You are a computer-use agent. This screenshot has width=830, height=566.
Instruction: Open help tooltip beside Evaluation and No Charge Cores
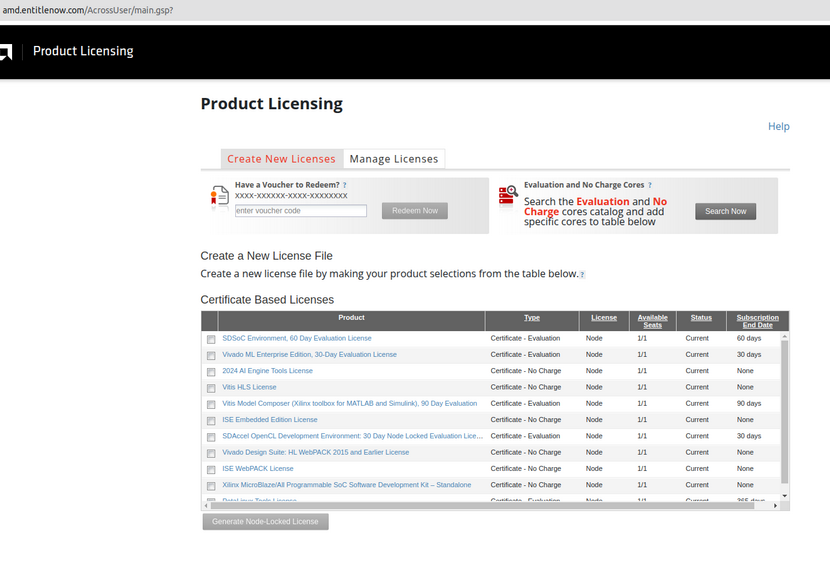click(x=650, y=185)
